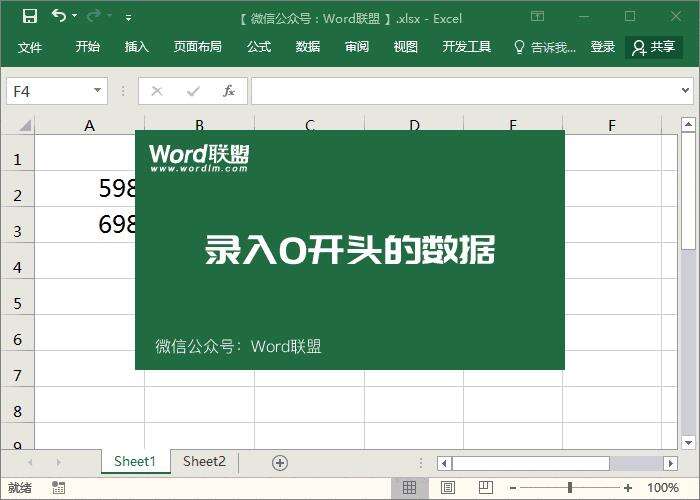Image resolution: width=700 pixels, height=500 pixels.
Task: Click zoom out minus button
Action: tap(513, 488)
